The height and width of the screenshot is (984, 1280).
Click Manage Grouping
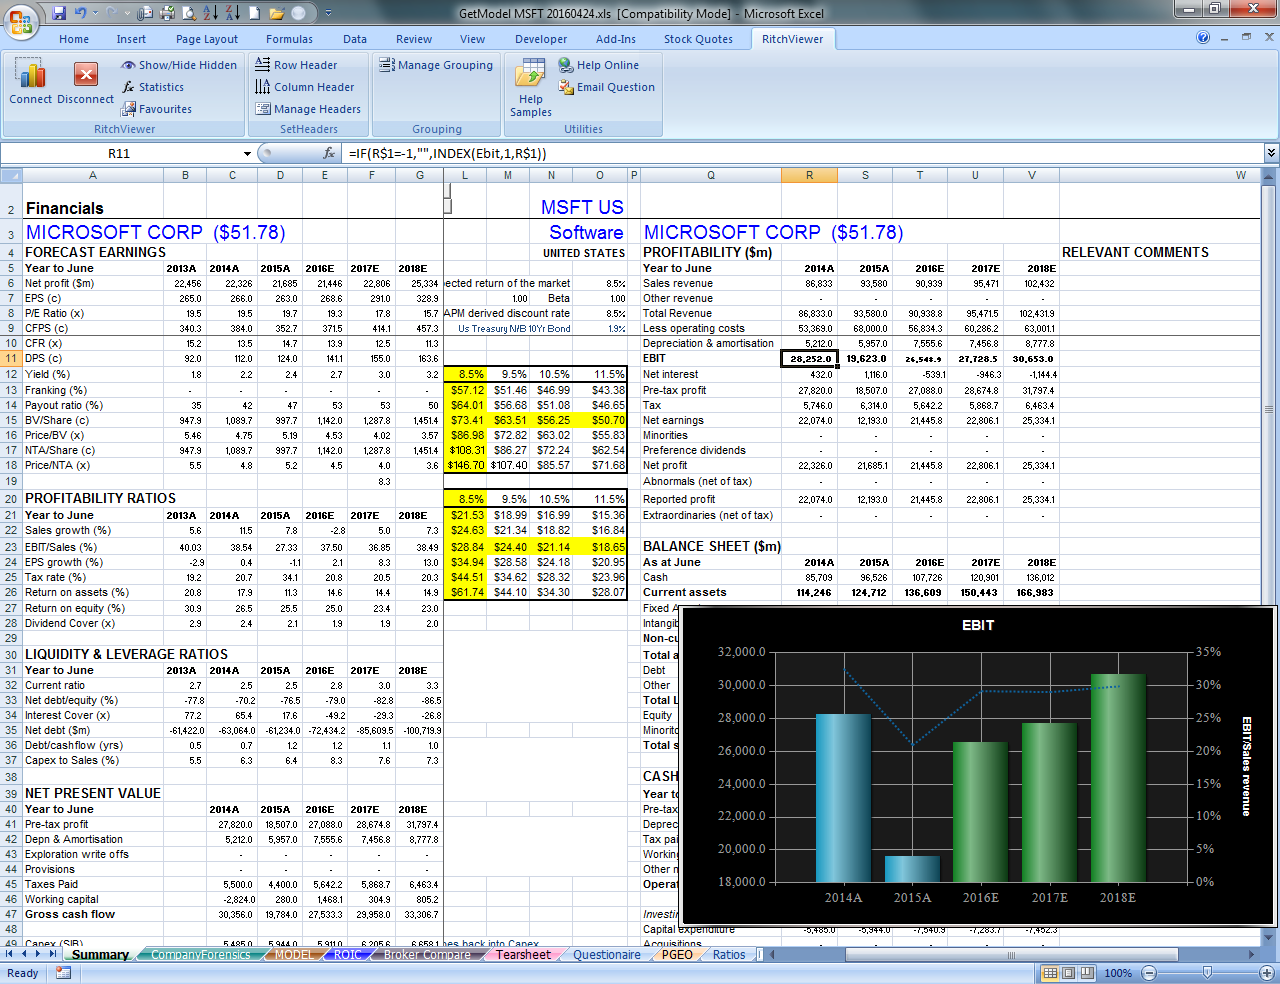point(436,65)
